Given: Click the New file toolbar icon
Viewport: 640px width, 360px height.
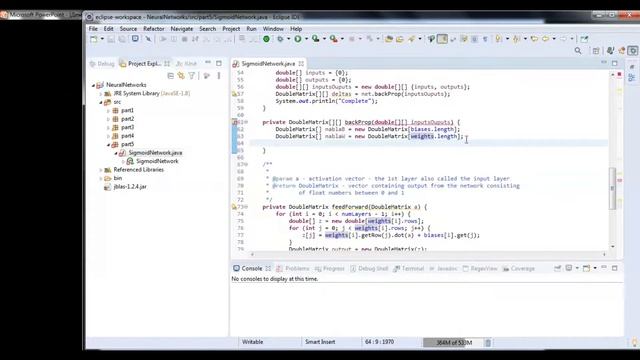Looking at the screenshot, I should (x=94, y=39).
